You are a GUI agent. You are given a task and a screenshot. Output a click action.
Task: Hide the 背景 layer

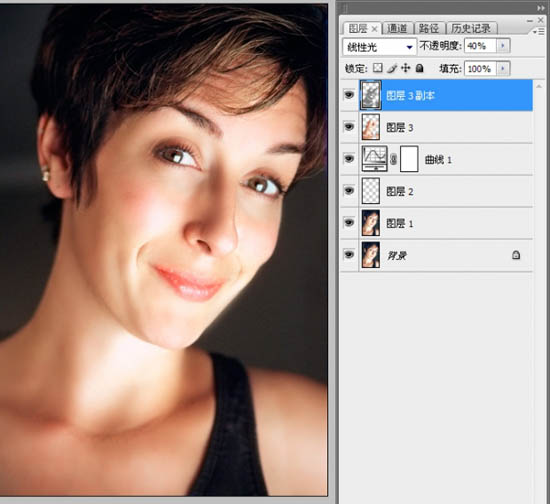pyautogui.click(x=349, y=254)
